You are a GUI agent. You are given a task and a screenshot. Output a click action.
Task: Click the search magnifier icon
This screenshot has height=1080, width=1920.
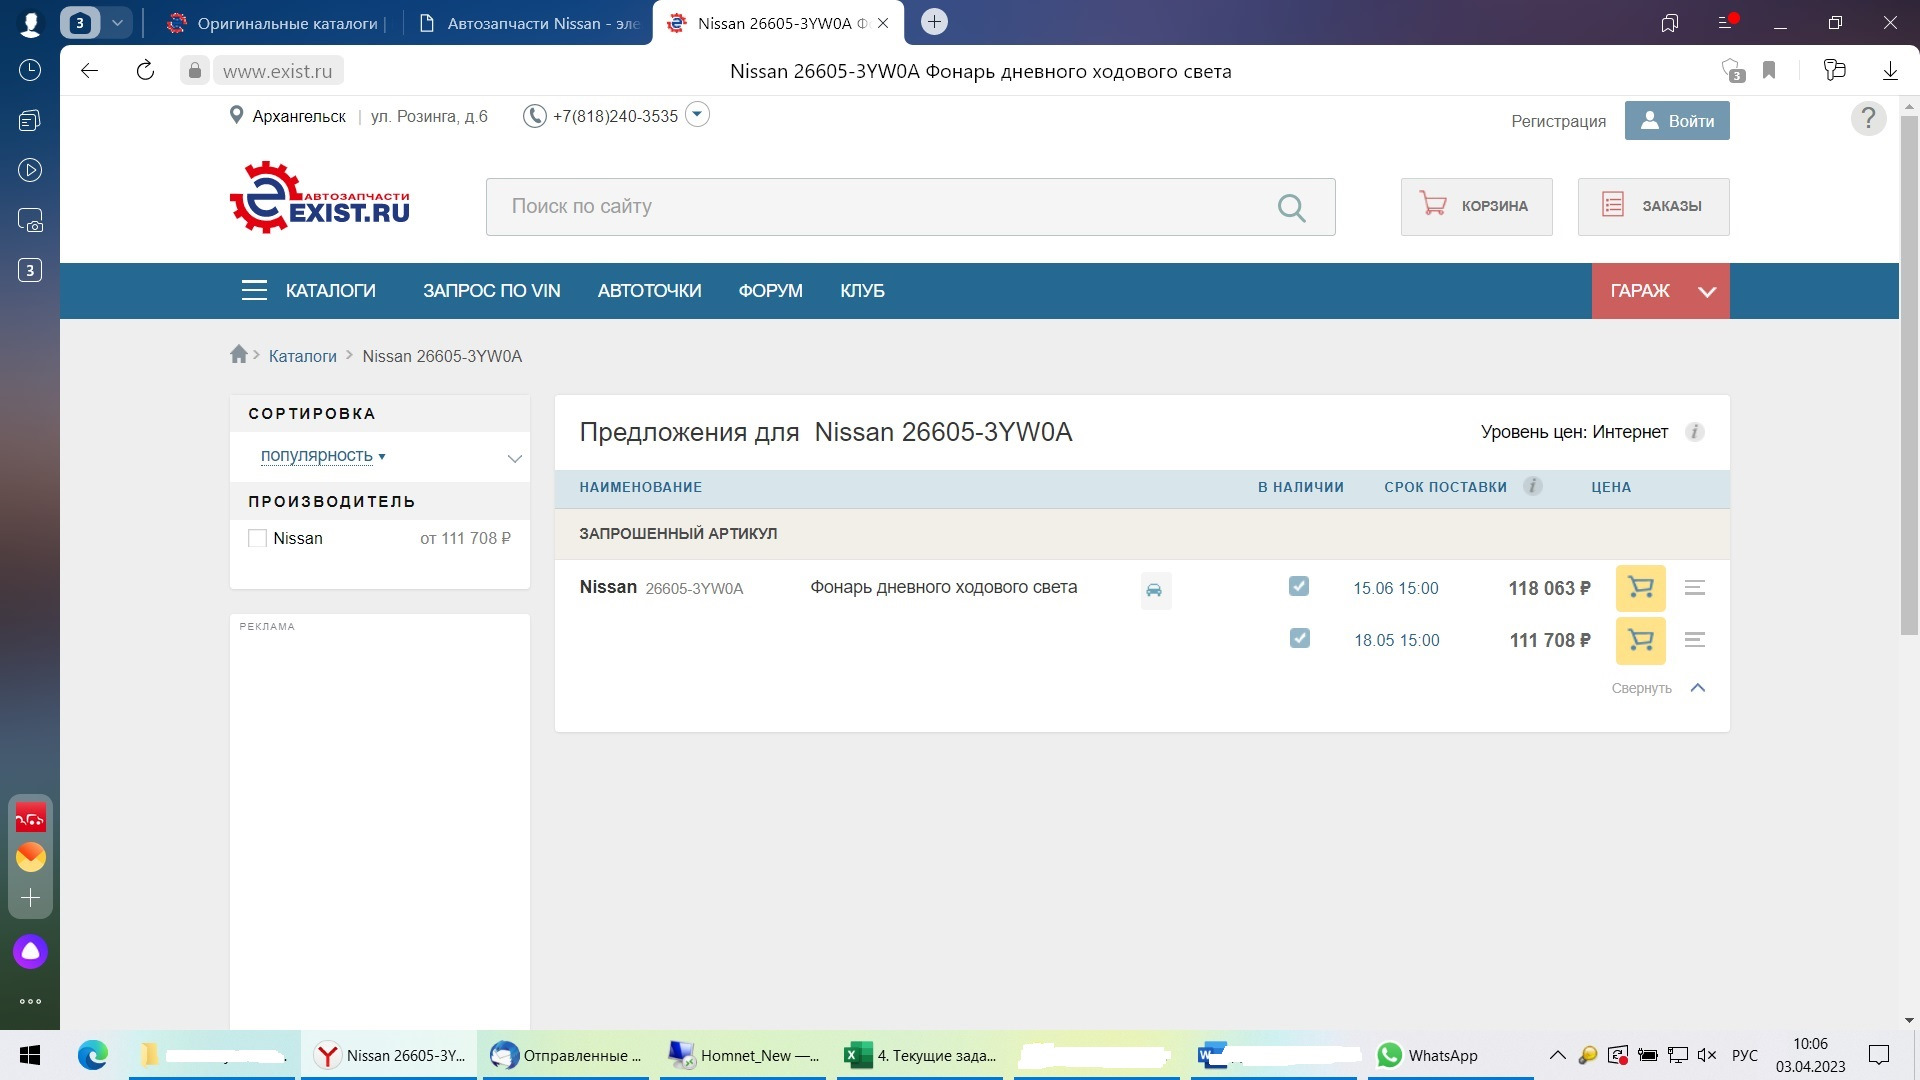pos(1291,206)
